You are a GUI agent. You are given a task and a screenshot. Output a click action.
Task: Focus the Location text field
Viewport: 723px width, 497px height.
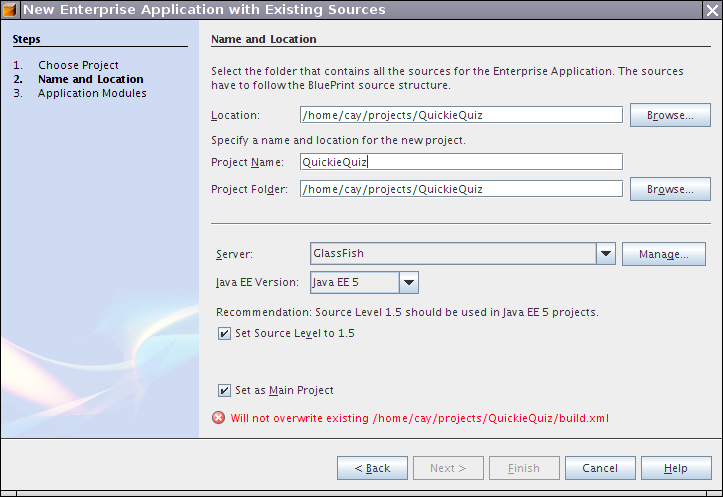461,115
